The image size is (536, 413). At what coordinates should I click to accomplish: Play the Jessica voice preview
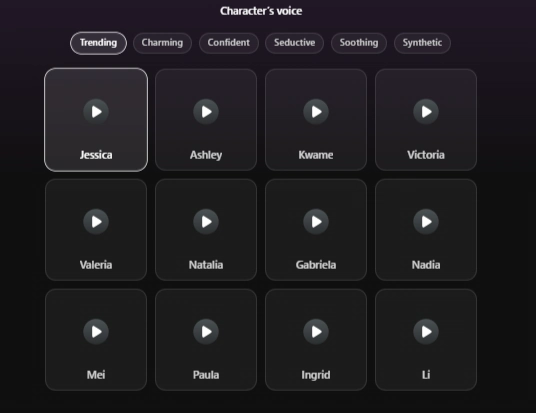point(96,112)
